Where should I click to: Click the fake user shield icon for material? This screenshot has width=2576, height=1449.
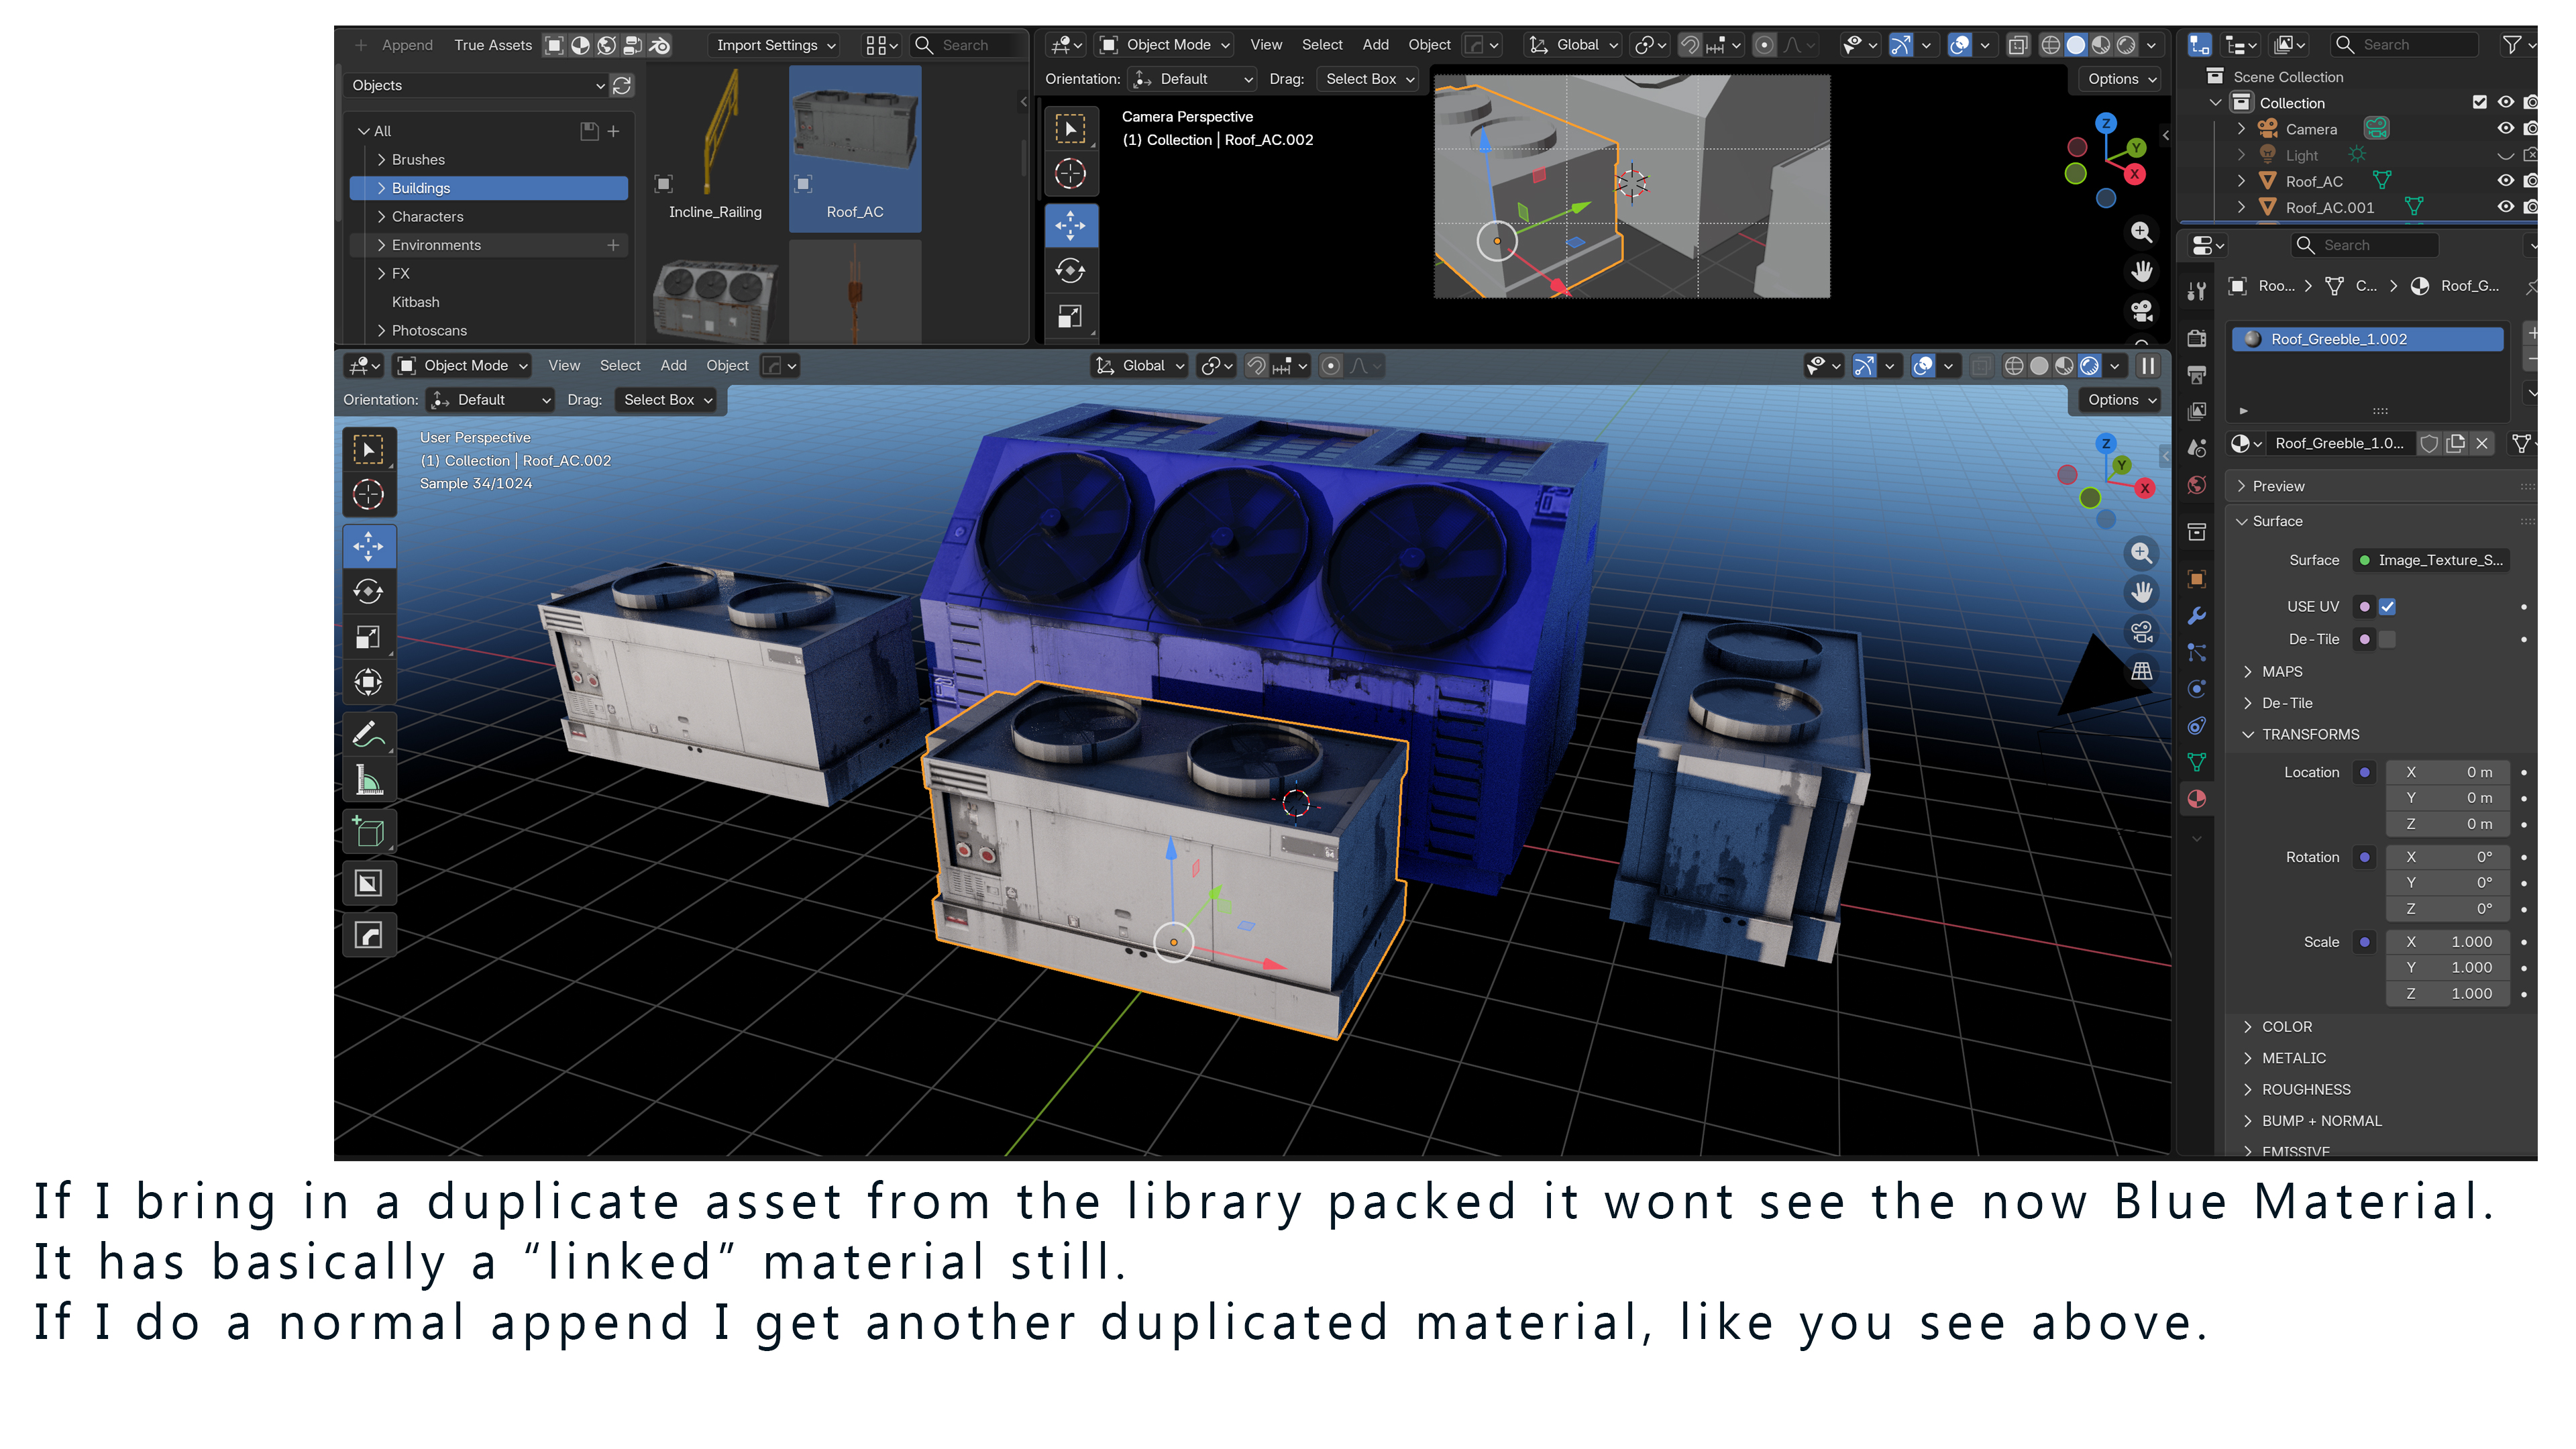[x=2429, y=443]
